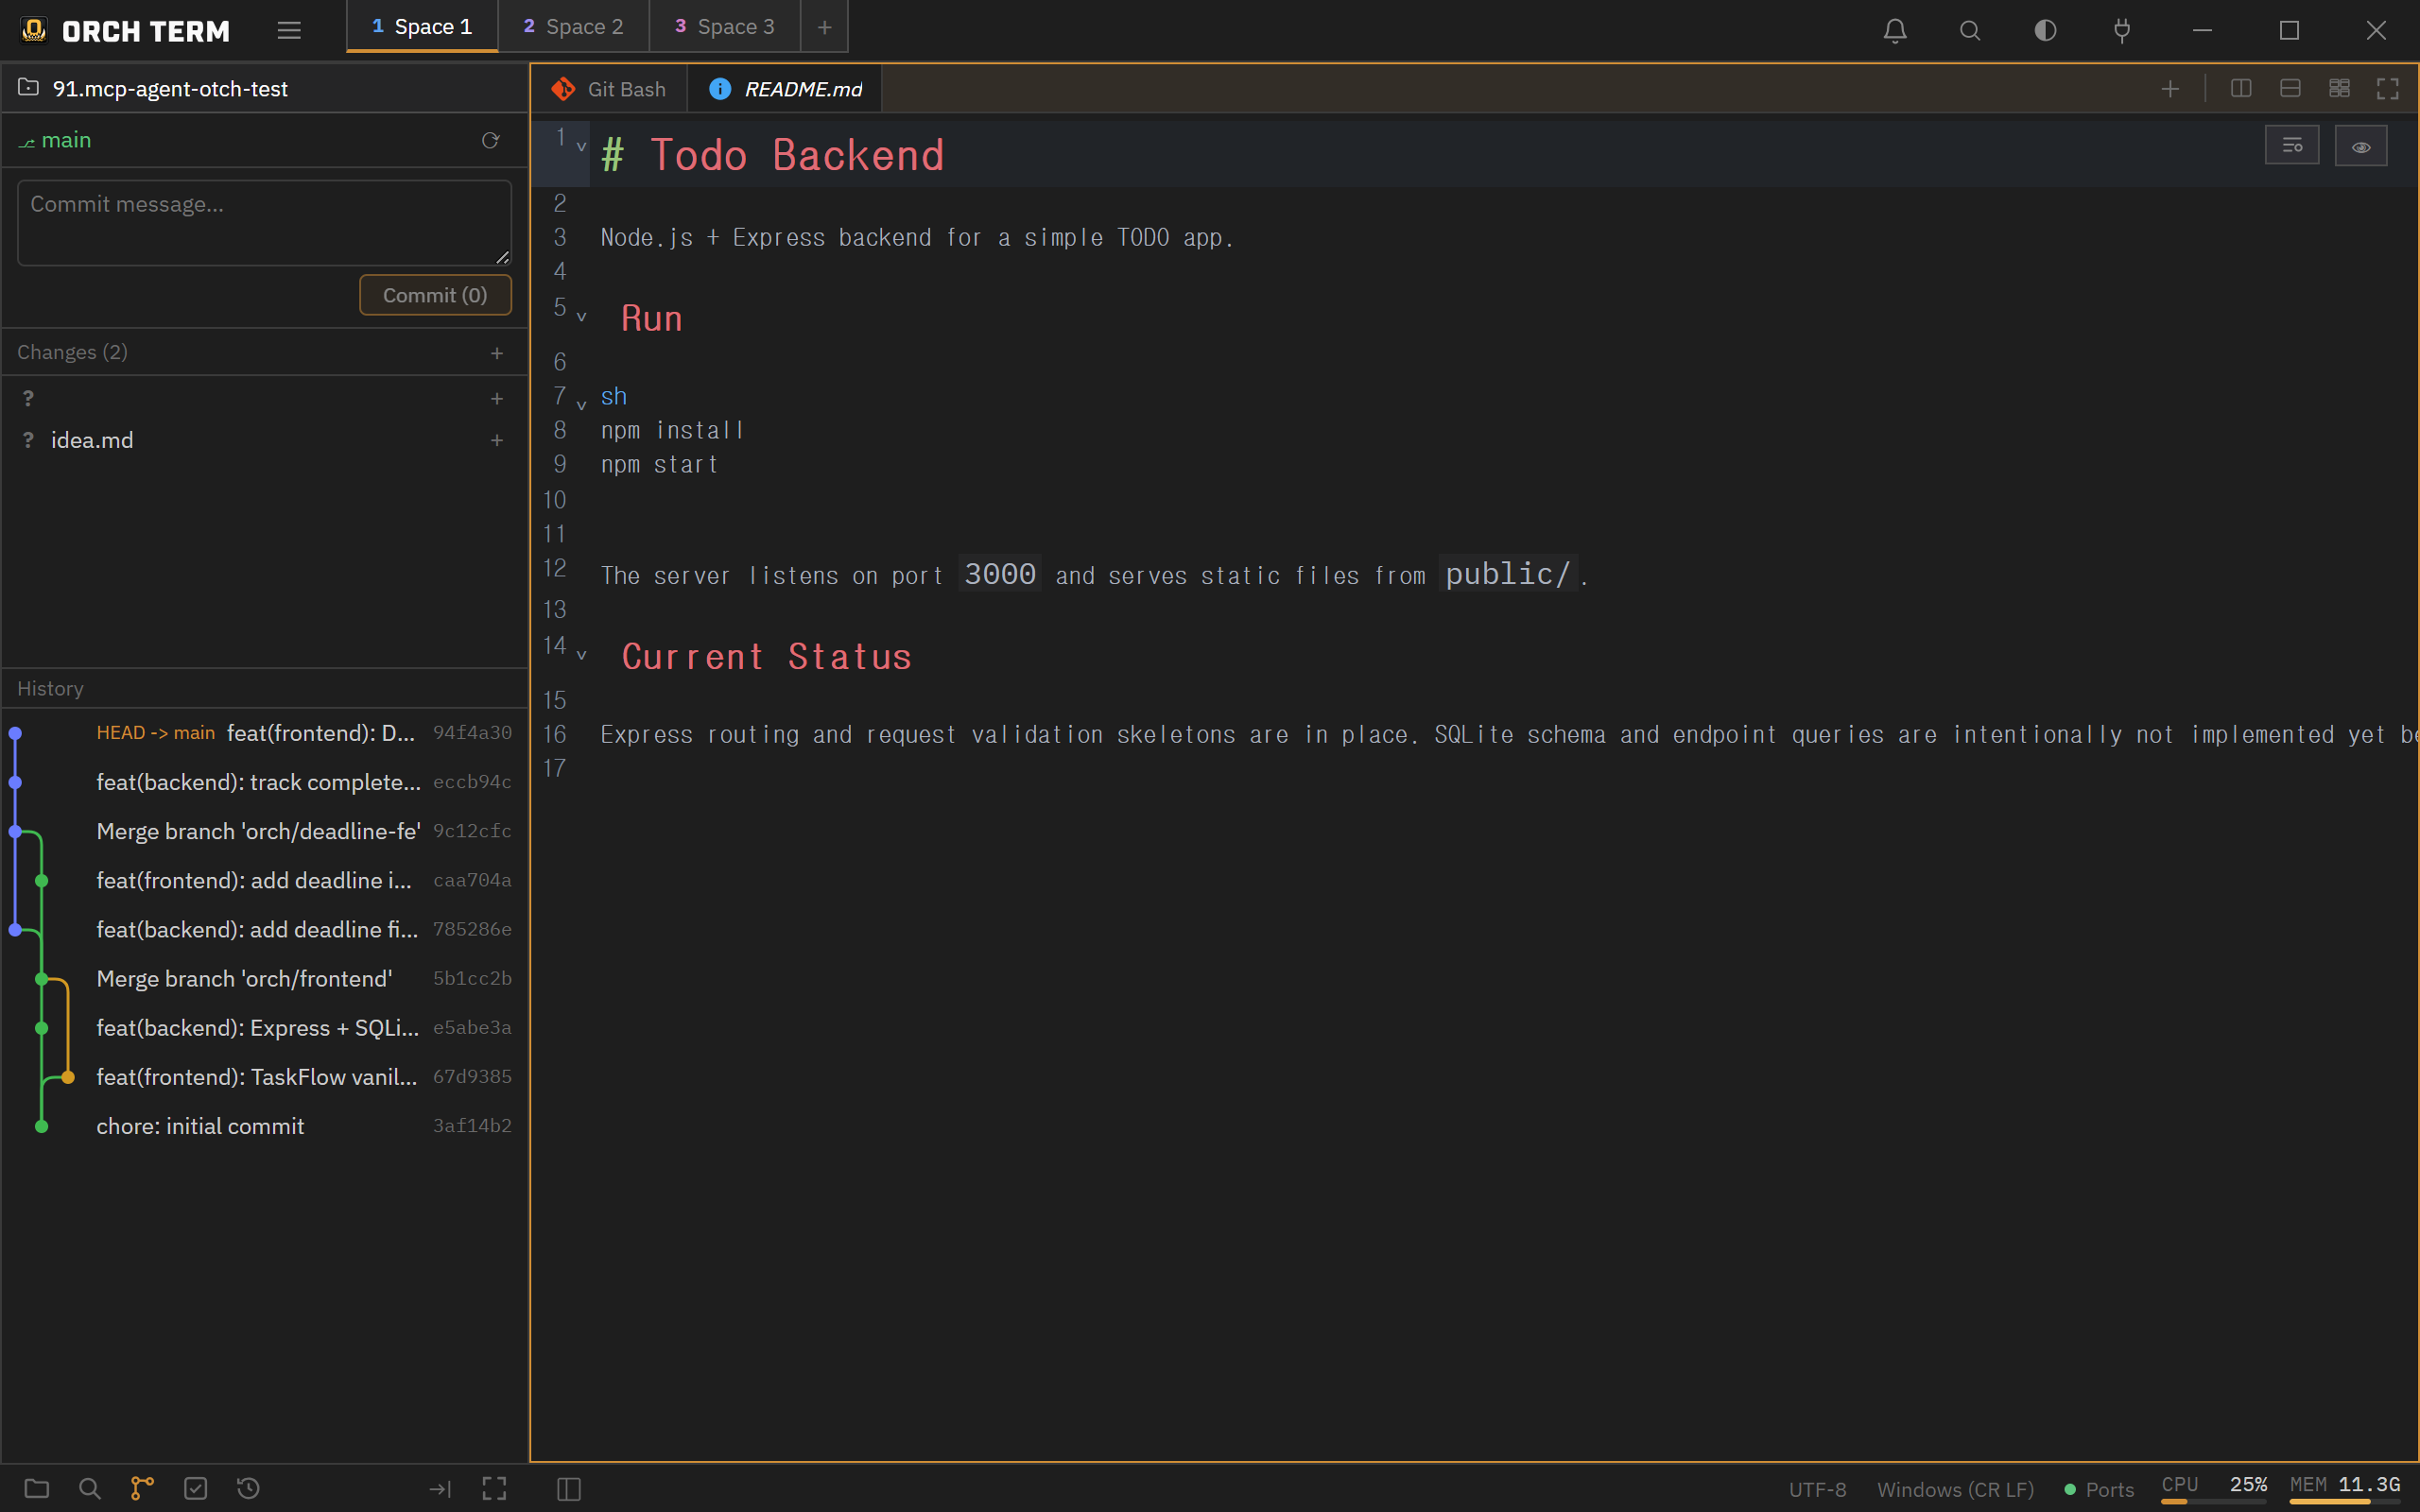Viewport: 2420px width, 1512px height.
Task: Open the grid layout icon
Action: (x=2339, y=89)
